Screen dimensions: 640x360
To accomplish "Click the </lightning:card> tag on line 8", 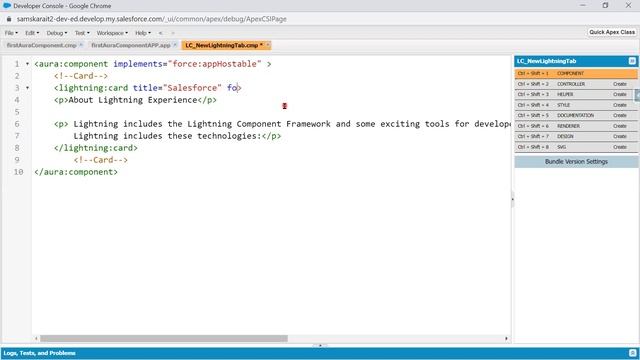I will (x=96, y=148).
